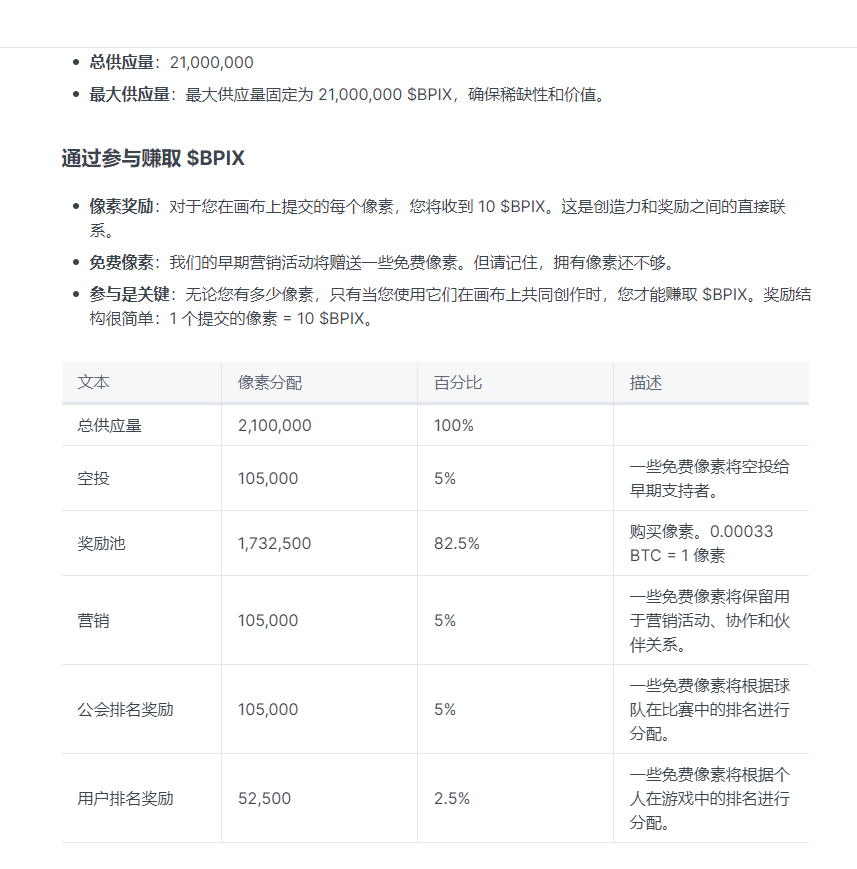857x869 pixels.
Task: Select the "公会排名奖励" row label
Action: [x=126, y=709]
